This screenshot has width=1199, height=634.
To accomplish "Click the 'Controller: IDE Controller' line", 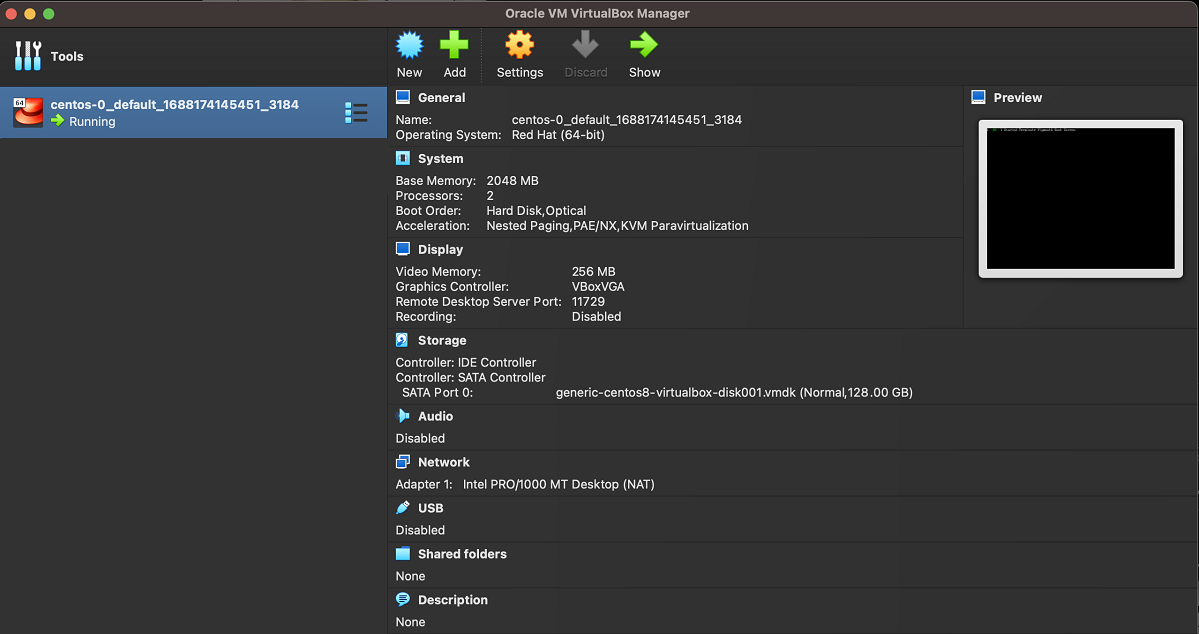I will tap(466, 363).
